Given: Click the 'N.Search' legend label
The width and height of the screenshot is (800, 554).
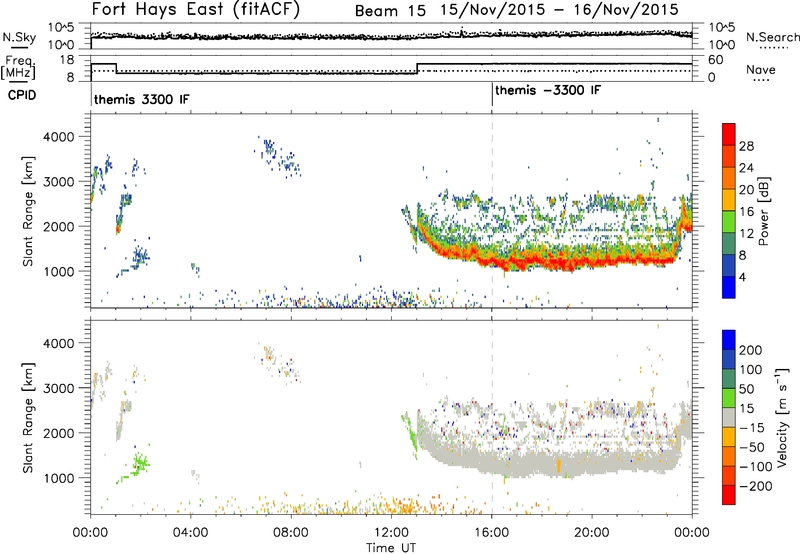Looking at the screenshot, I should pos(773,37).
